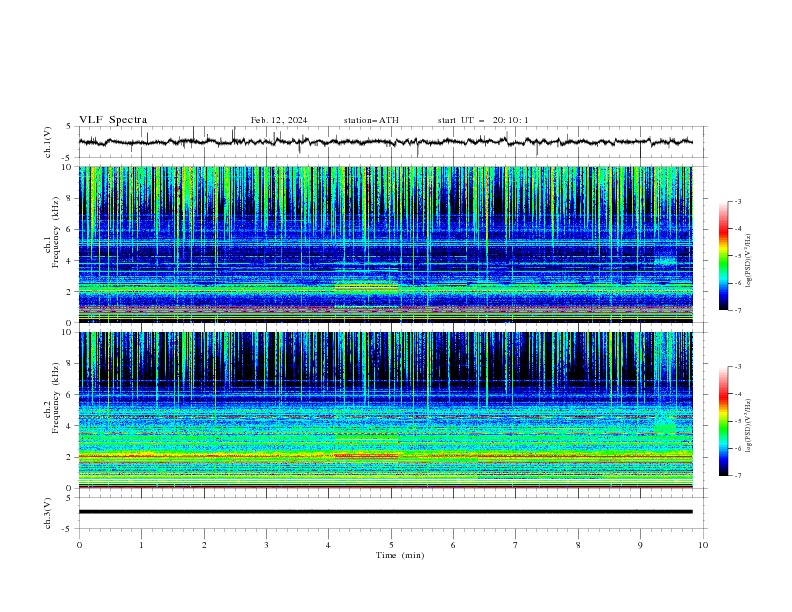792x612 pixels.
Task: Click the flat black ch.3 voltage trace
Action: (385, 512)
